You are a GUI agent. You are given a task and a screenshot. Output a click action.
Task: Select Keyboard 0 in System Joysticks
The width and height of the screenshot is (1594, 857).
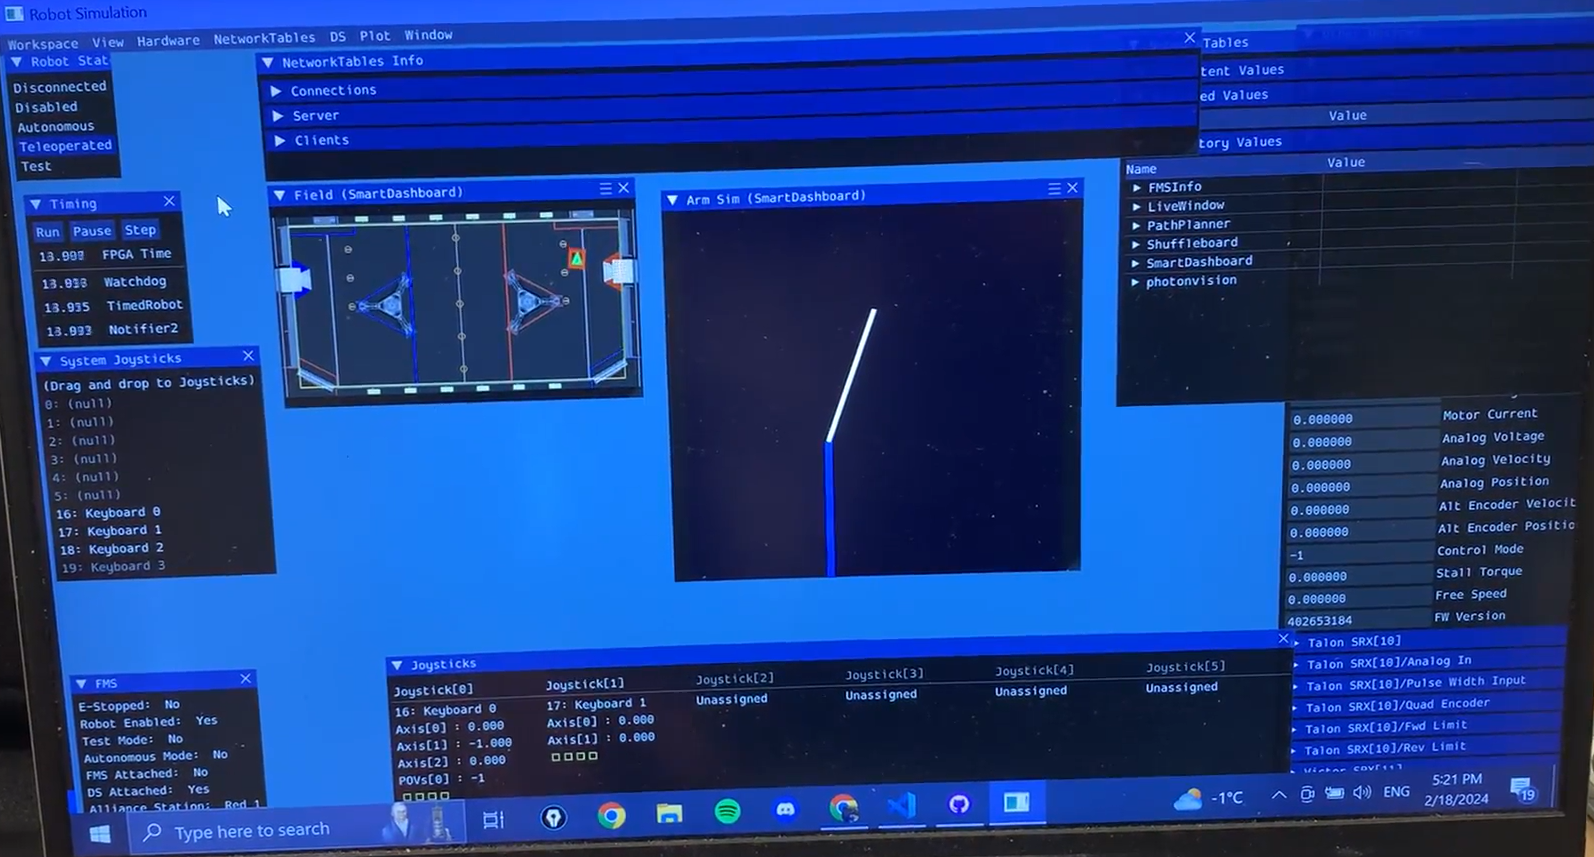[109, 513]
